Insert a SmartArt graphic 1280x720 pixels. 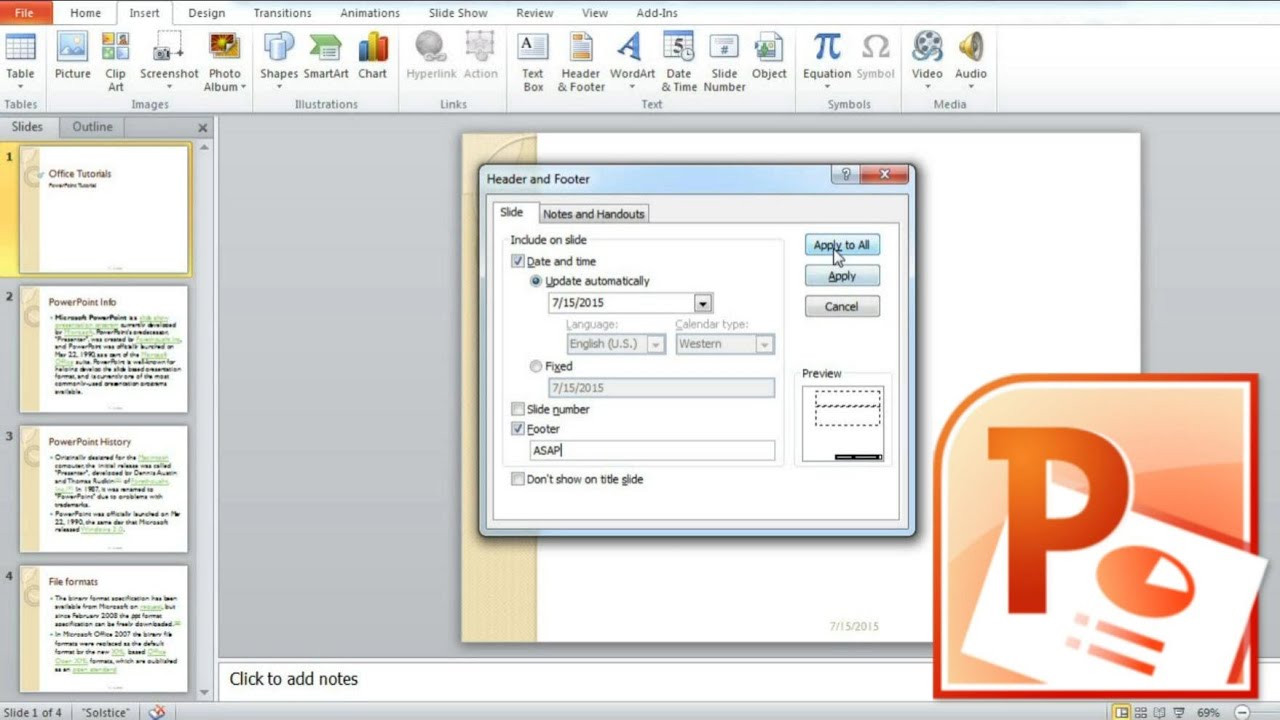326,56
